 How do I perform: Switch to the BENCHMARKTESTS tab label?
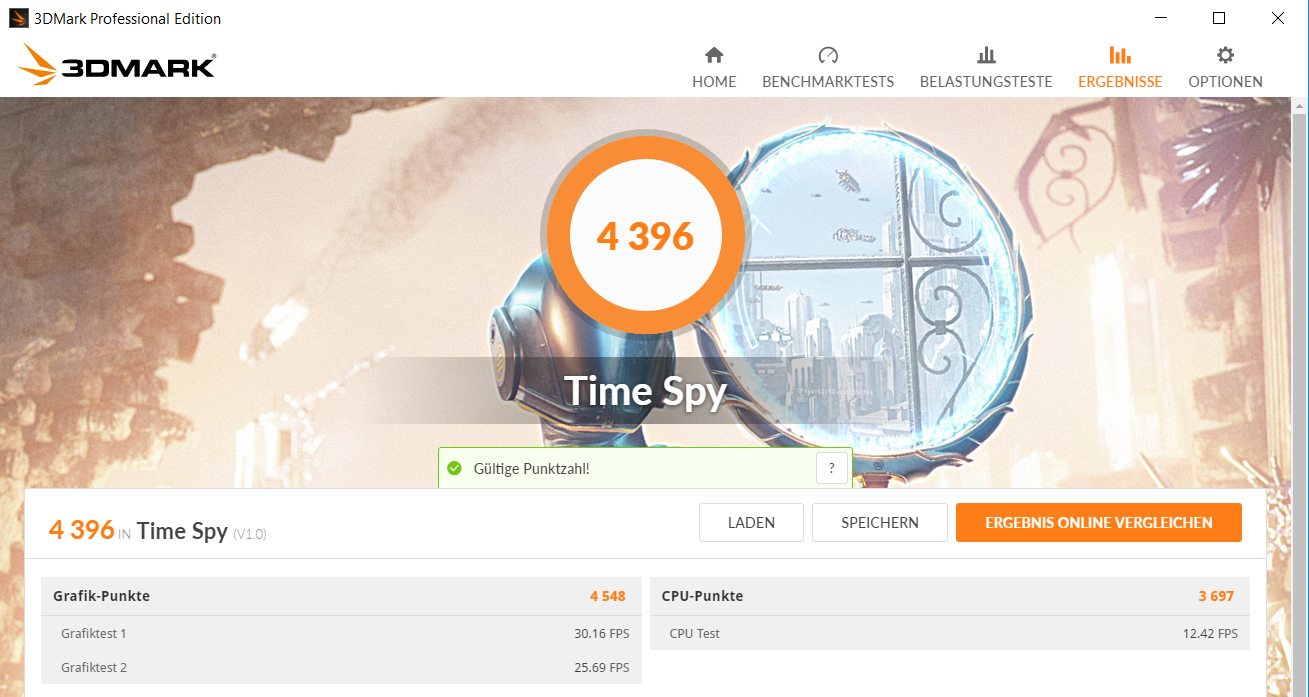[x=828, y=82]
